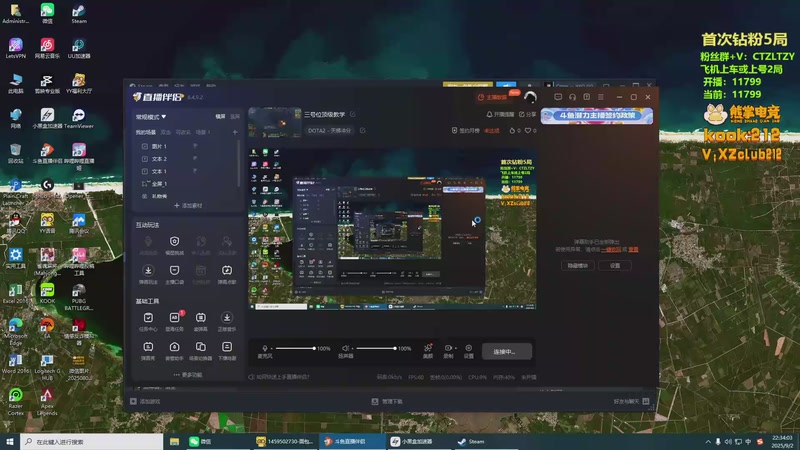This screenshot has height=450, width=800.
Task: Select the 全屏_1 source row
Action: pos(186,184)
